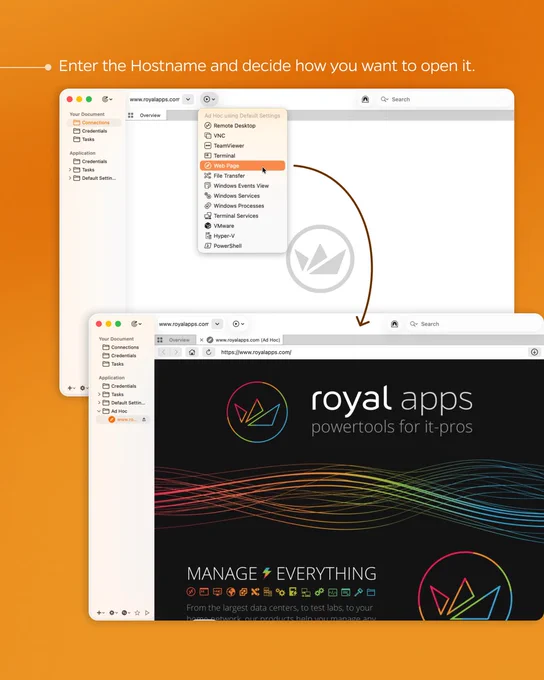Go forward in the embedded browser
The width and height of the screenshot is (544, 680).
176,352
